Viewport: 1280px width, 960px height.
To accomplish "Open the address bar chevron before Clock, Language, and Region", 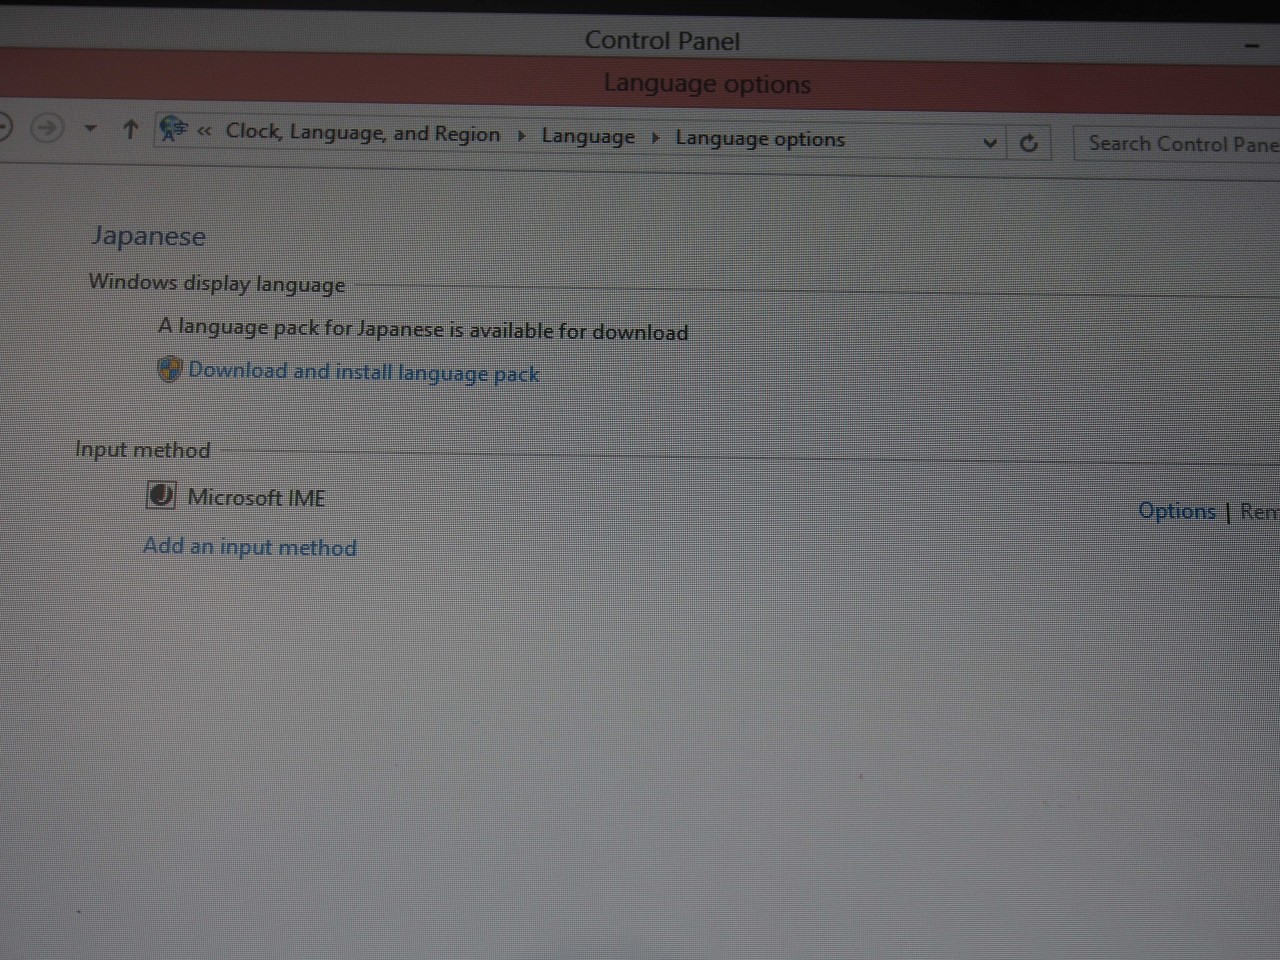I will pos(205,131).
